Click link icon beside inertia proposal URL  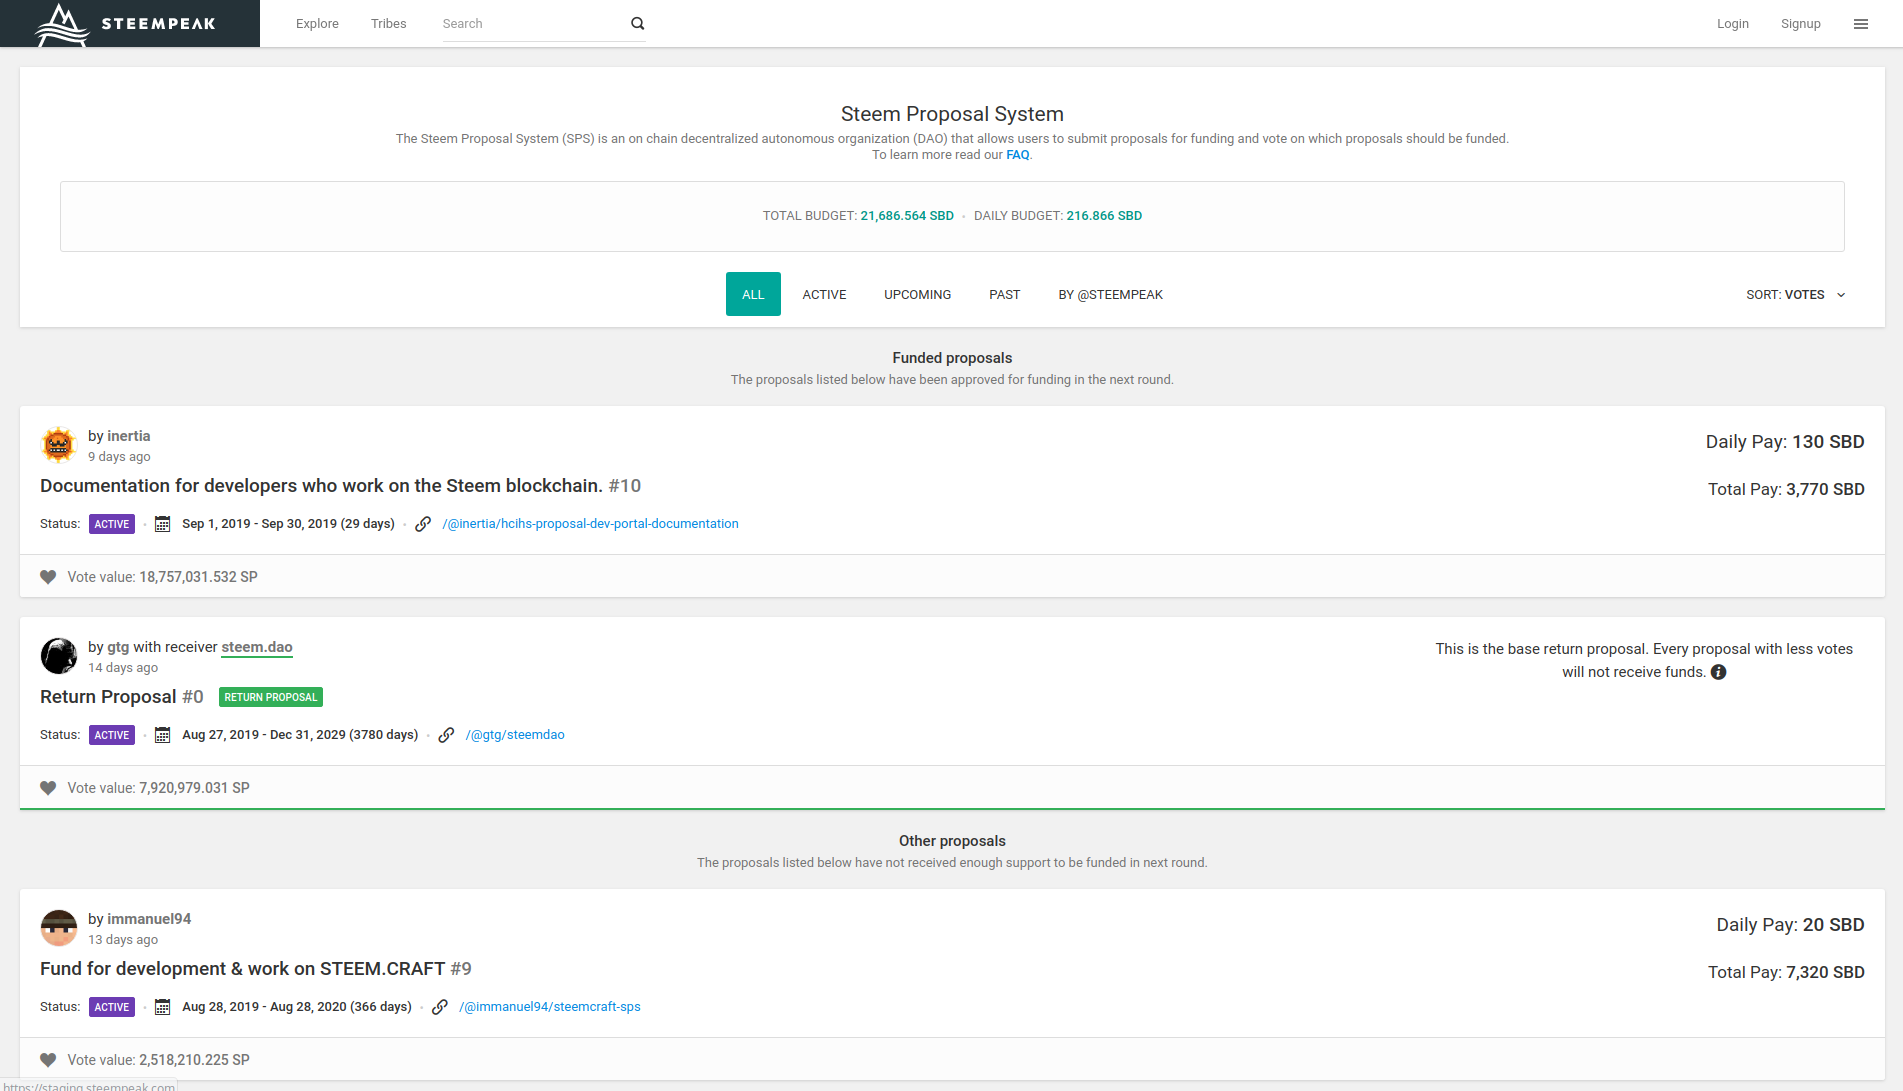tap(423, 524)
